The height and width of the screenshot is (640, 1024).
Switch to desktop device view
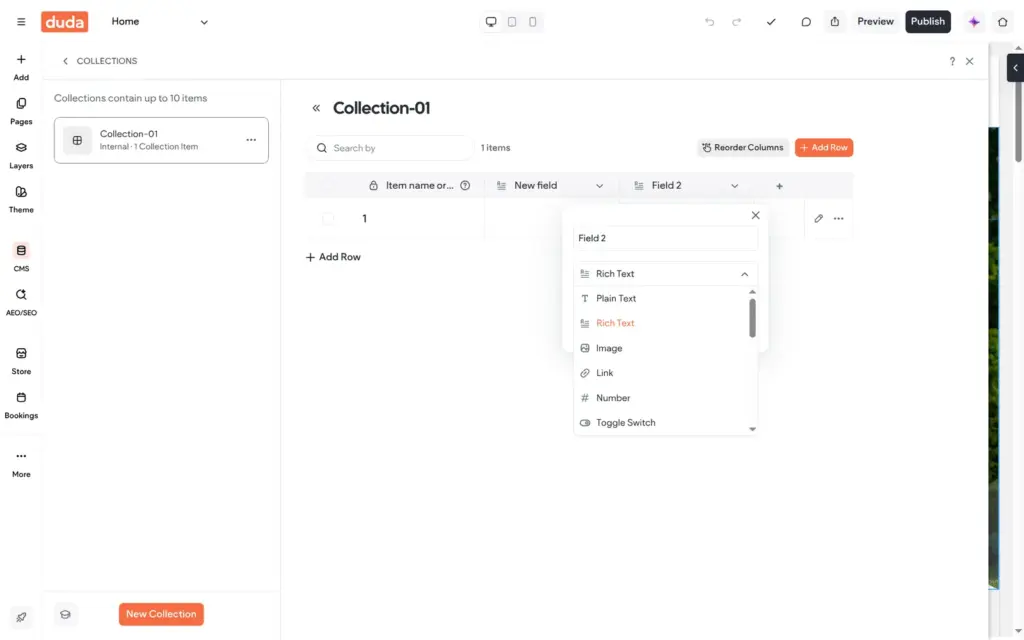click(491, 22)
